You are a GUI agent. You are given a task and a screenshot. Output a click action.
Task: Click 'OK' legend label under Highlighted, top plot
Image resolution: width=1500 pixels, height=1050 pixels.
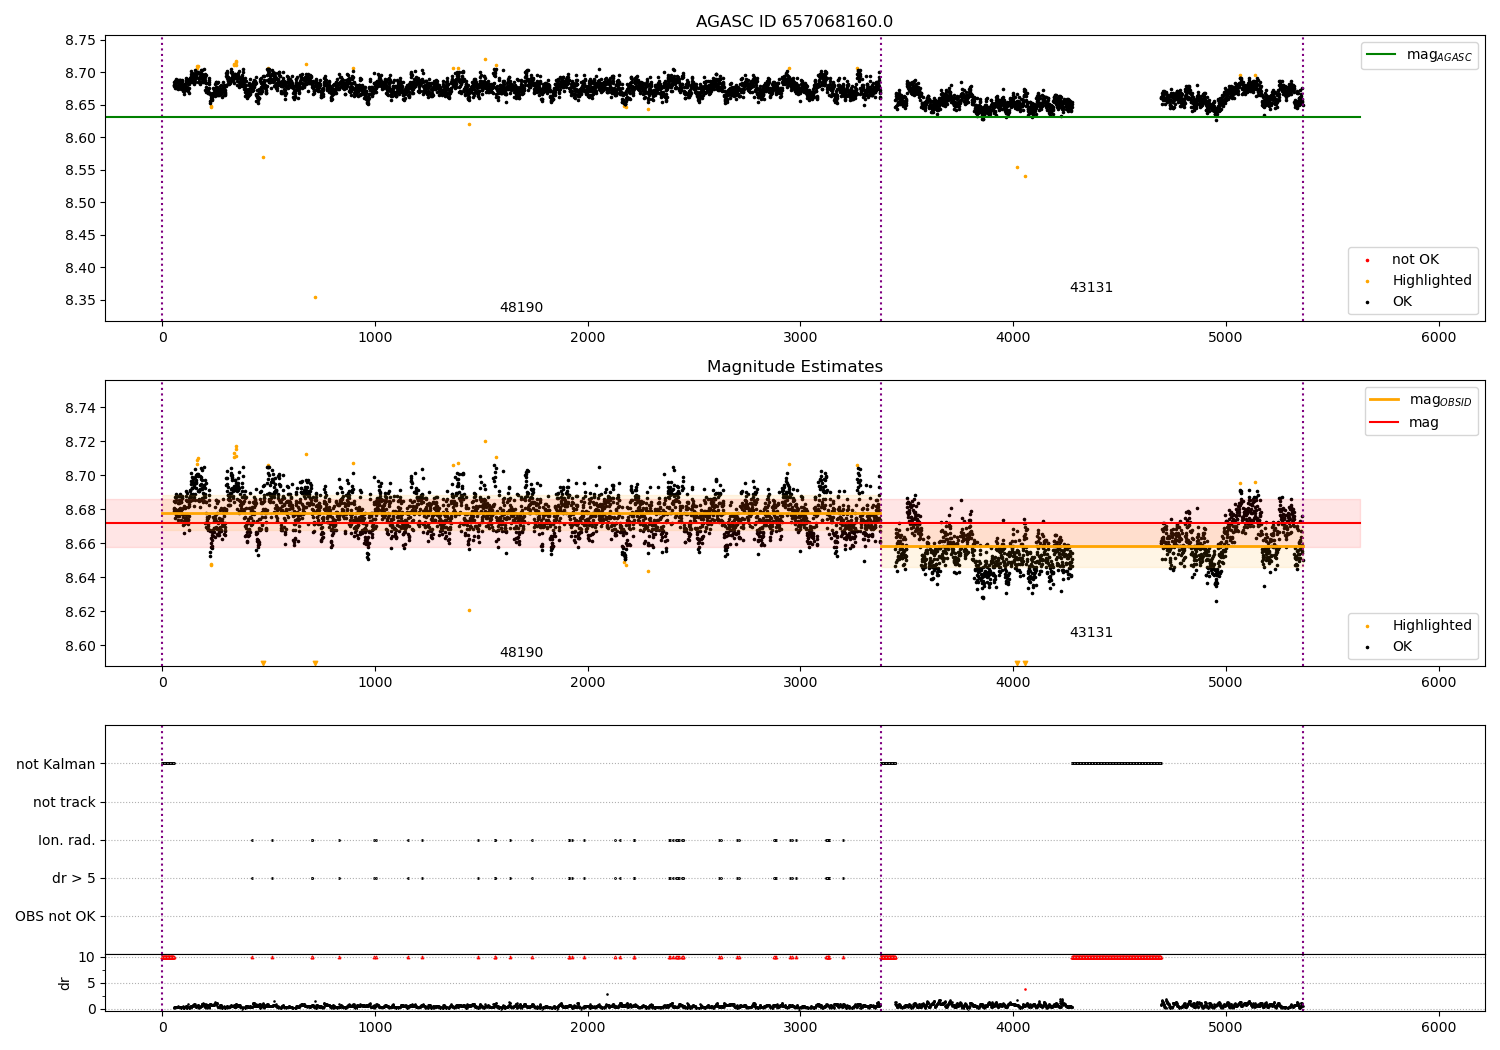coord(1402,302)
